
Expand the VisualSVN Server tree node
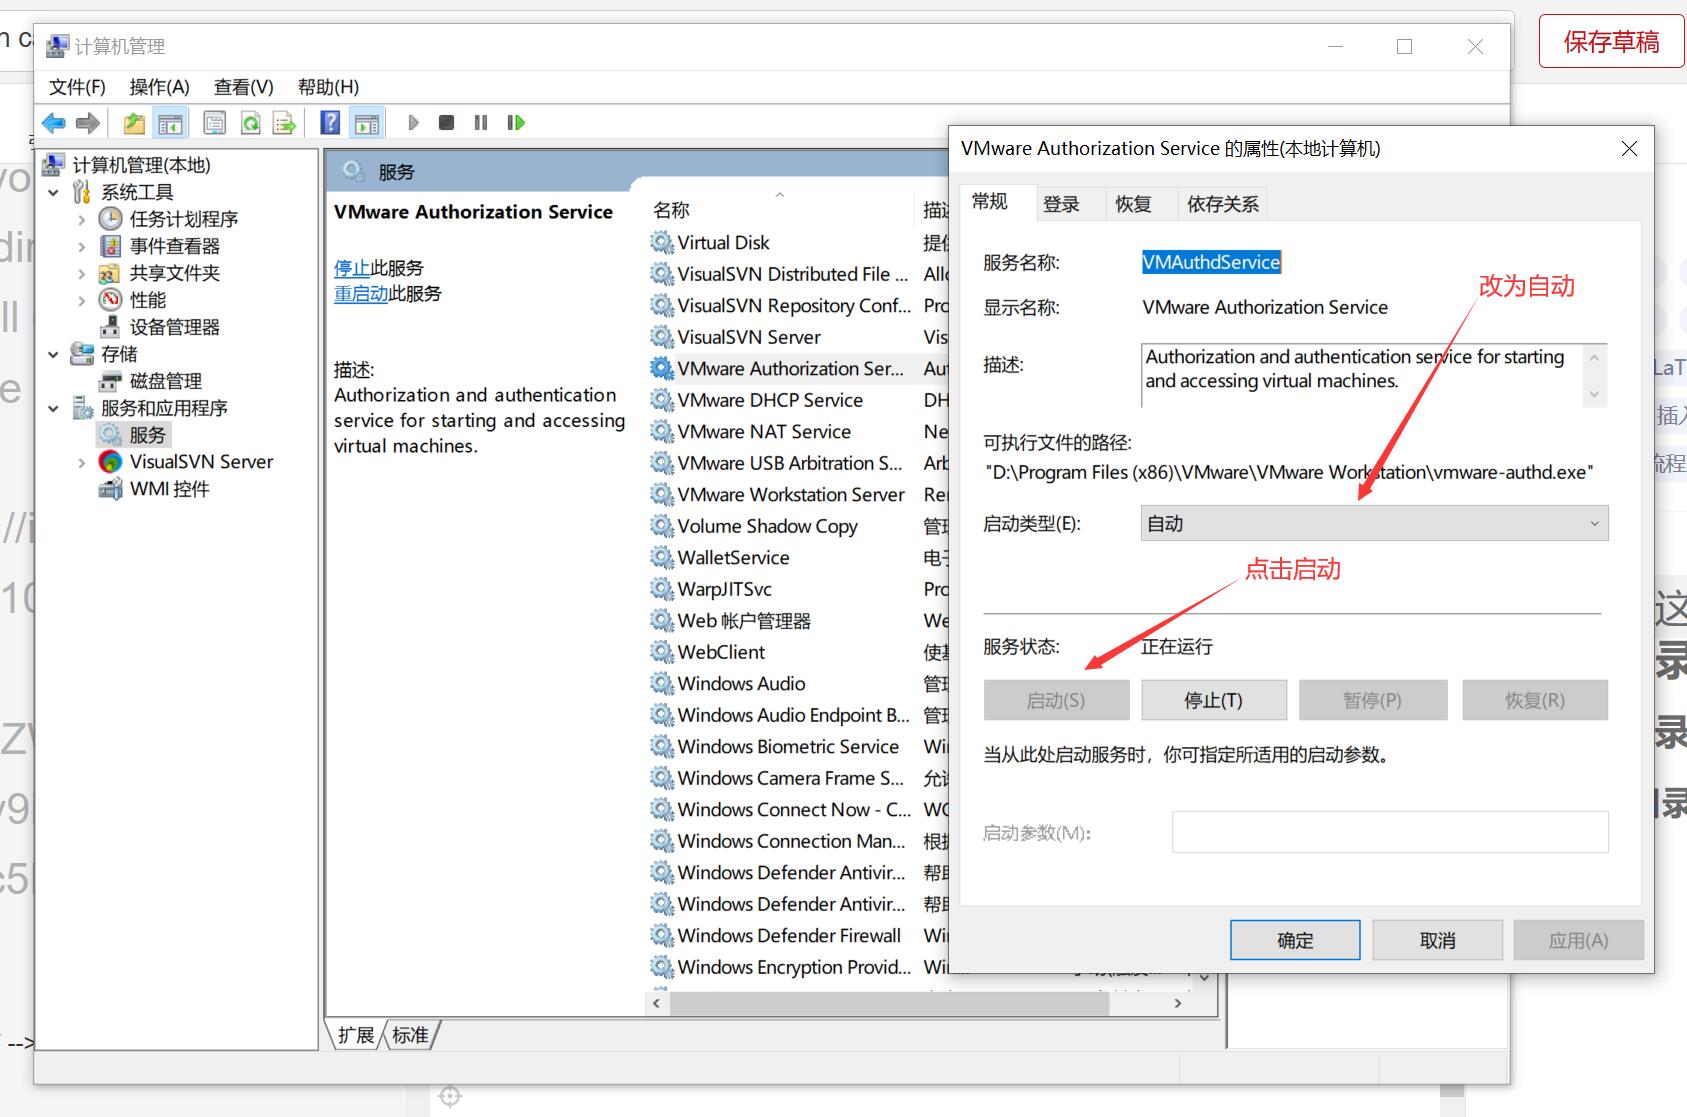[x=82, y=462]
